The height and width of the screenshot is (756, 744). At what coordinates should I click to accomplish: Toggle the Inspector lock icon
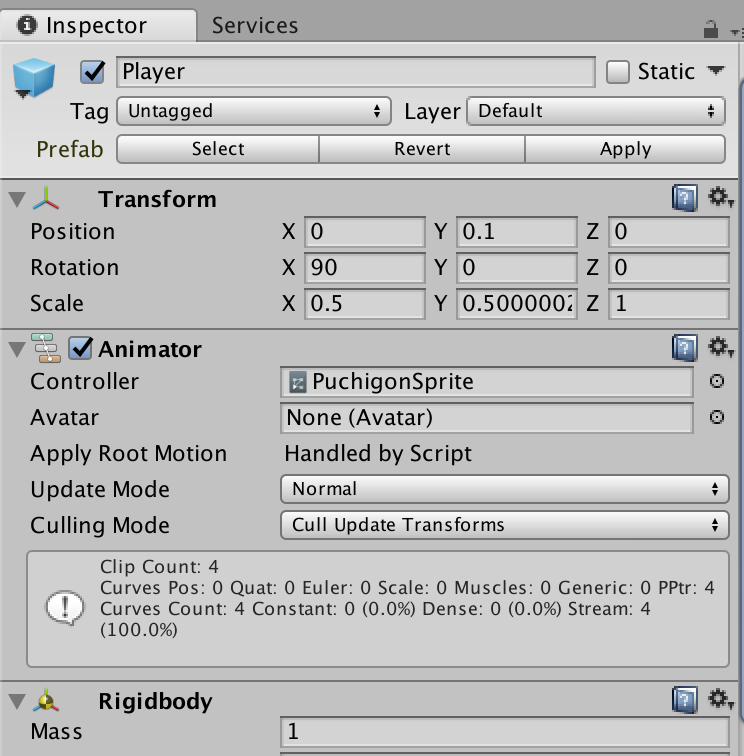[710, 29]
